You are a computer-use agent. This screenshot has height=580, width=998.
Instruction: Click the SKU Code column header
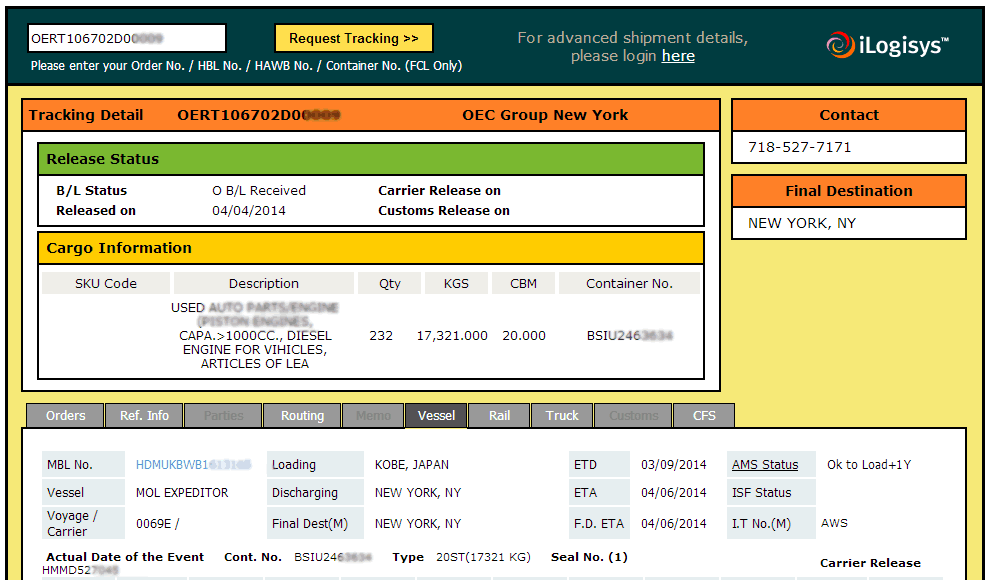(x=106, y=283)
